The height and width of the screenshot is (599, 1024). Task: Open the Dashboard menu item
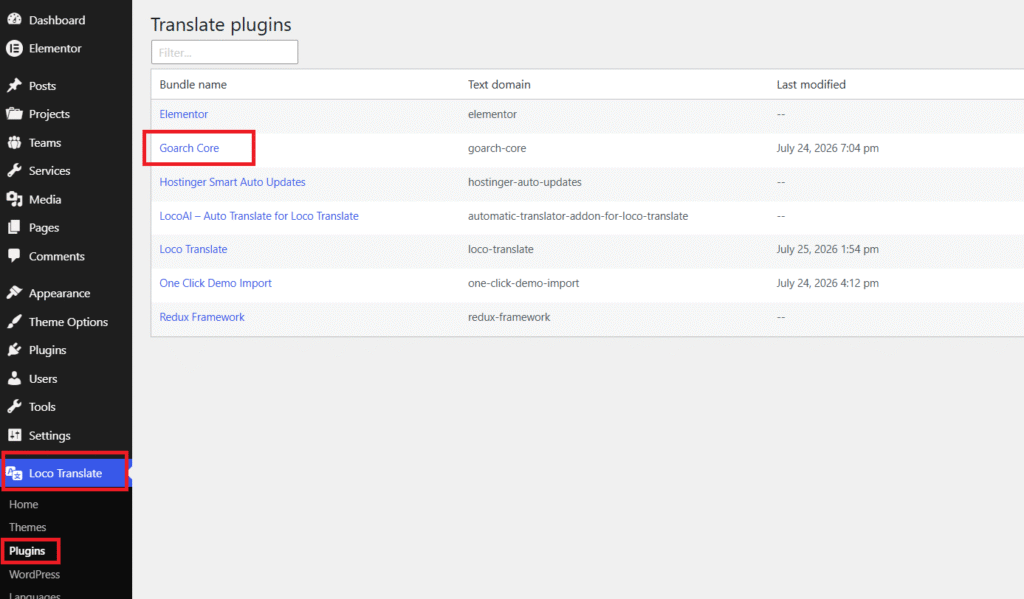(x=57, y=20)
